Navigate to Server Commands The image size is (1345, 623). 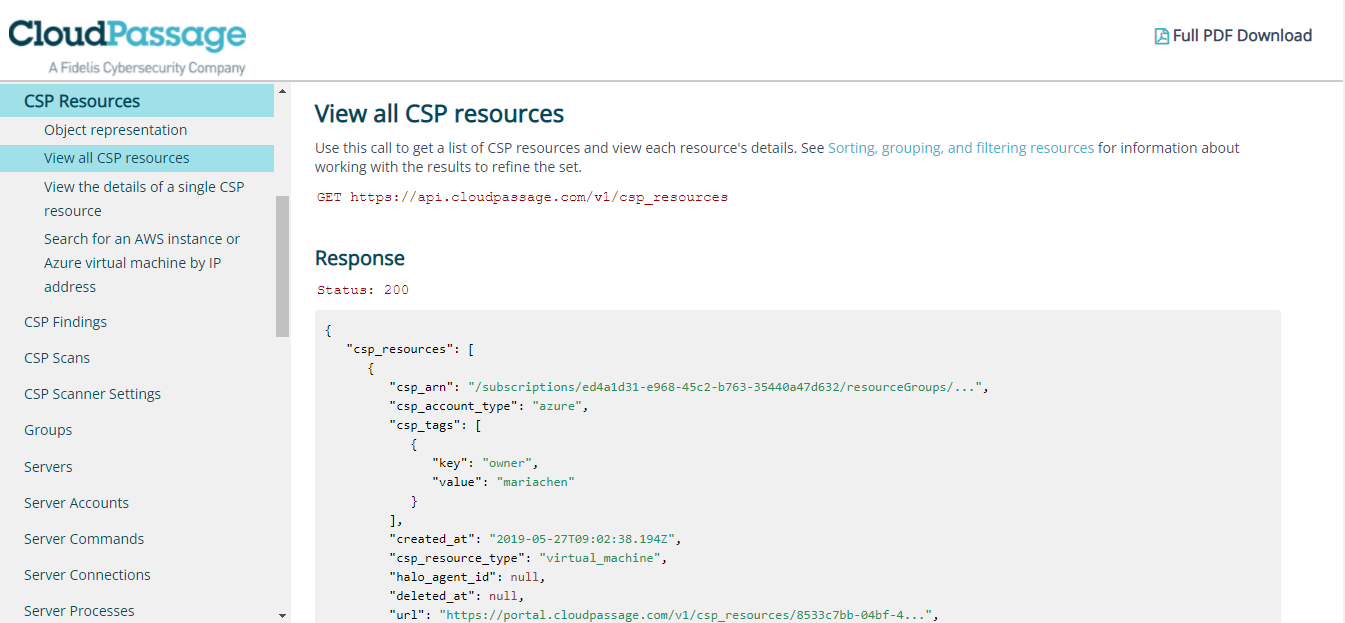pos(84,539)
